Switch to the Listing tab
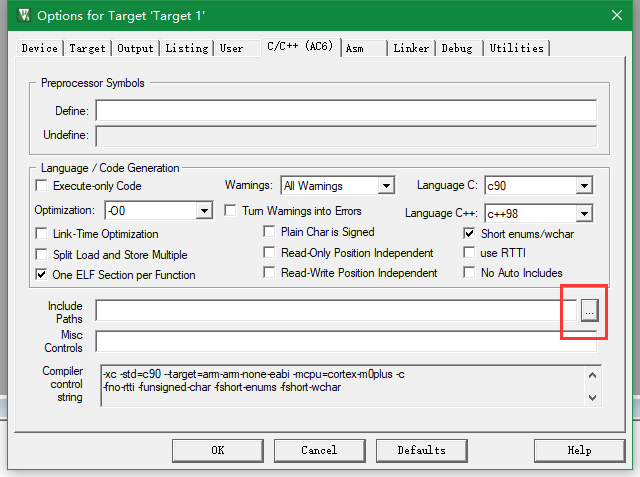The height and width of the screenshot is (477, 640). 187,48
